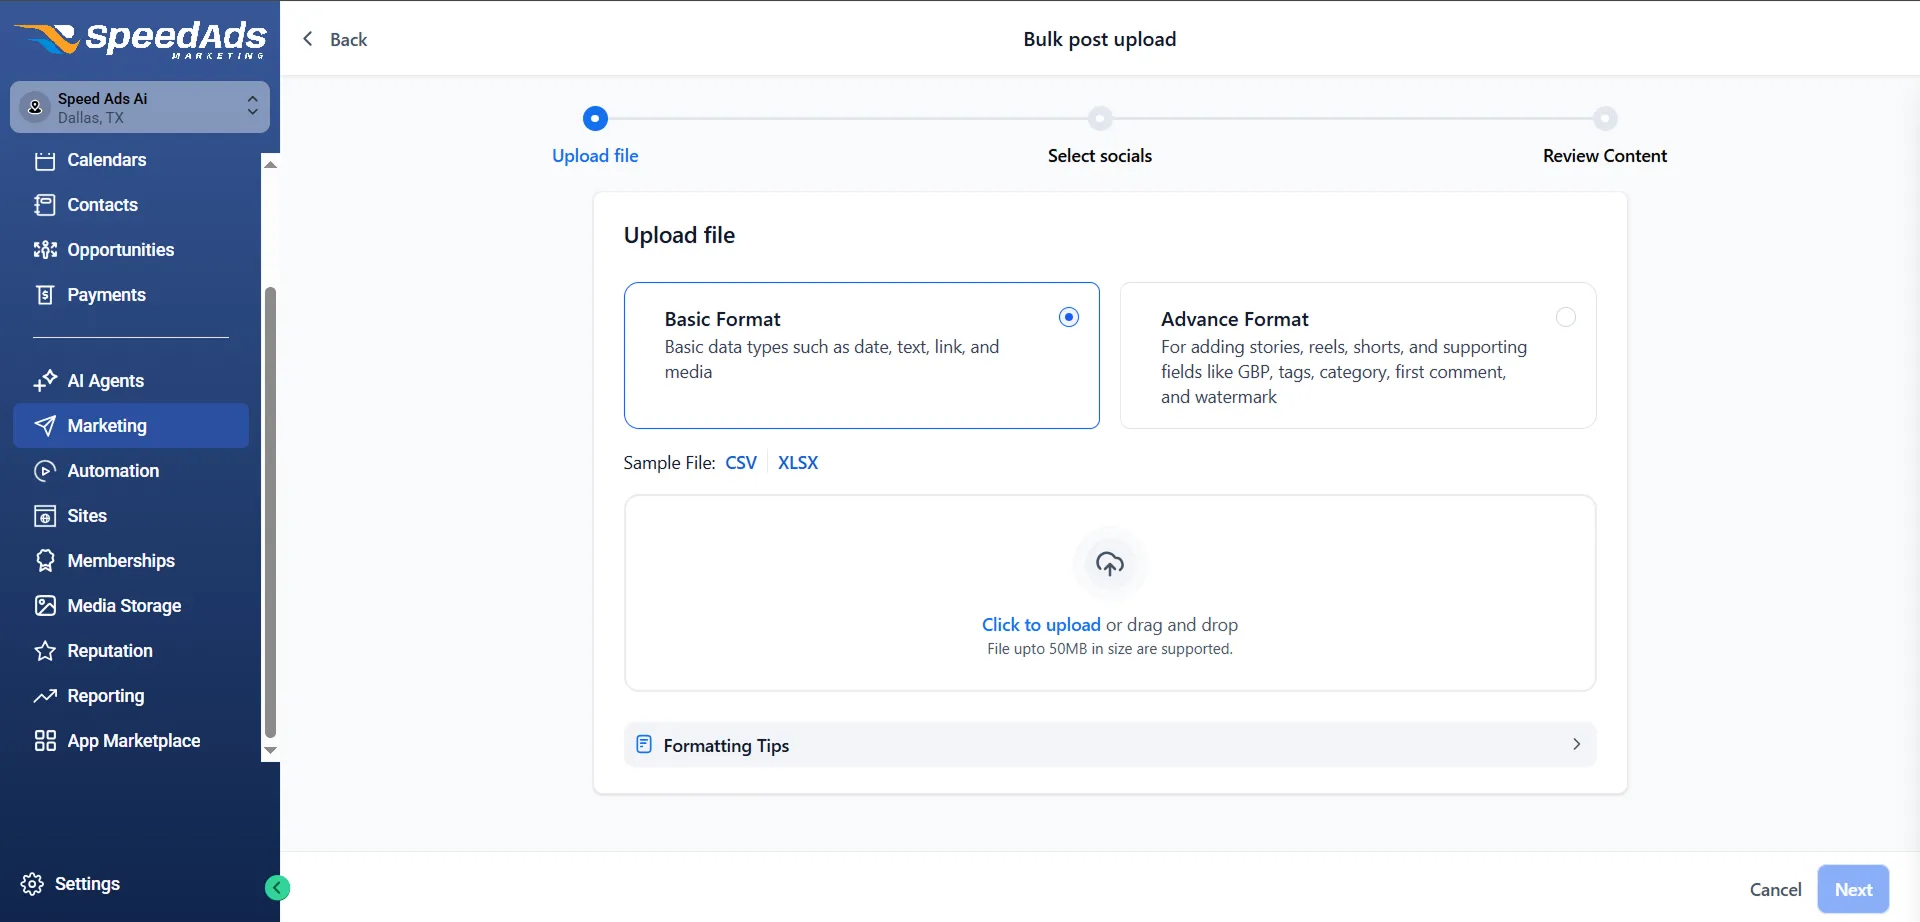Click the Next button
Viewport: 1920px width, 922px height.
[1853, 889]
